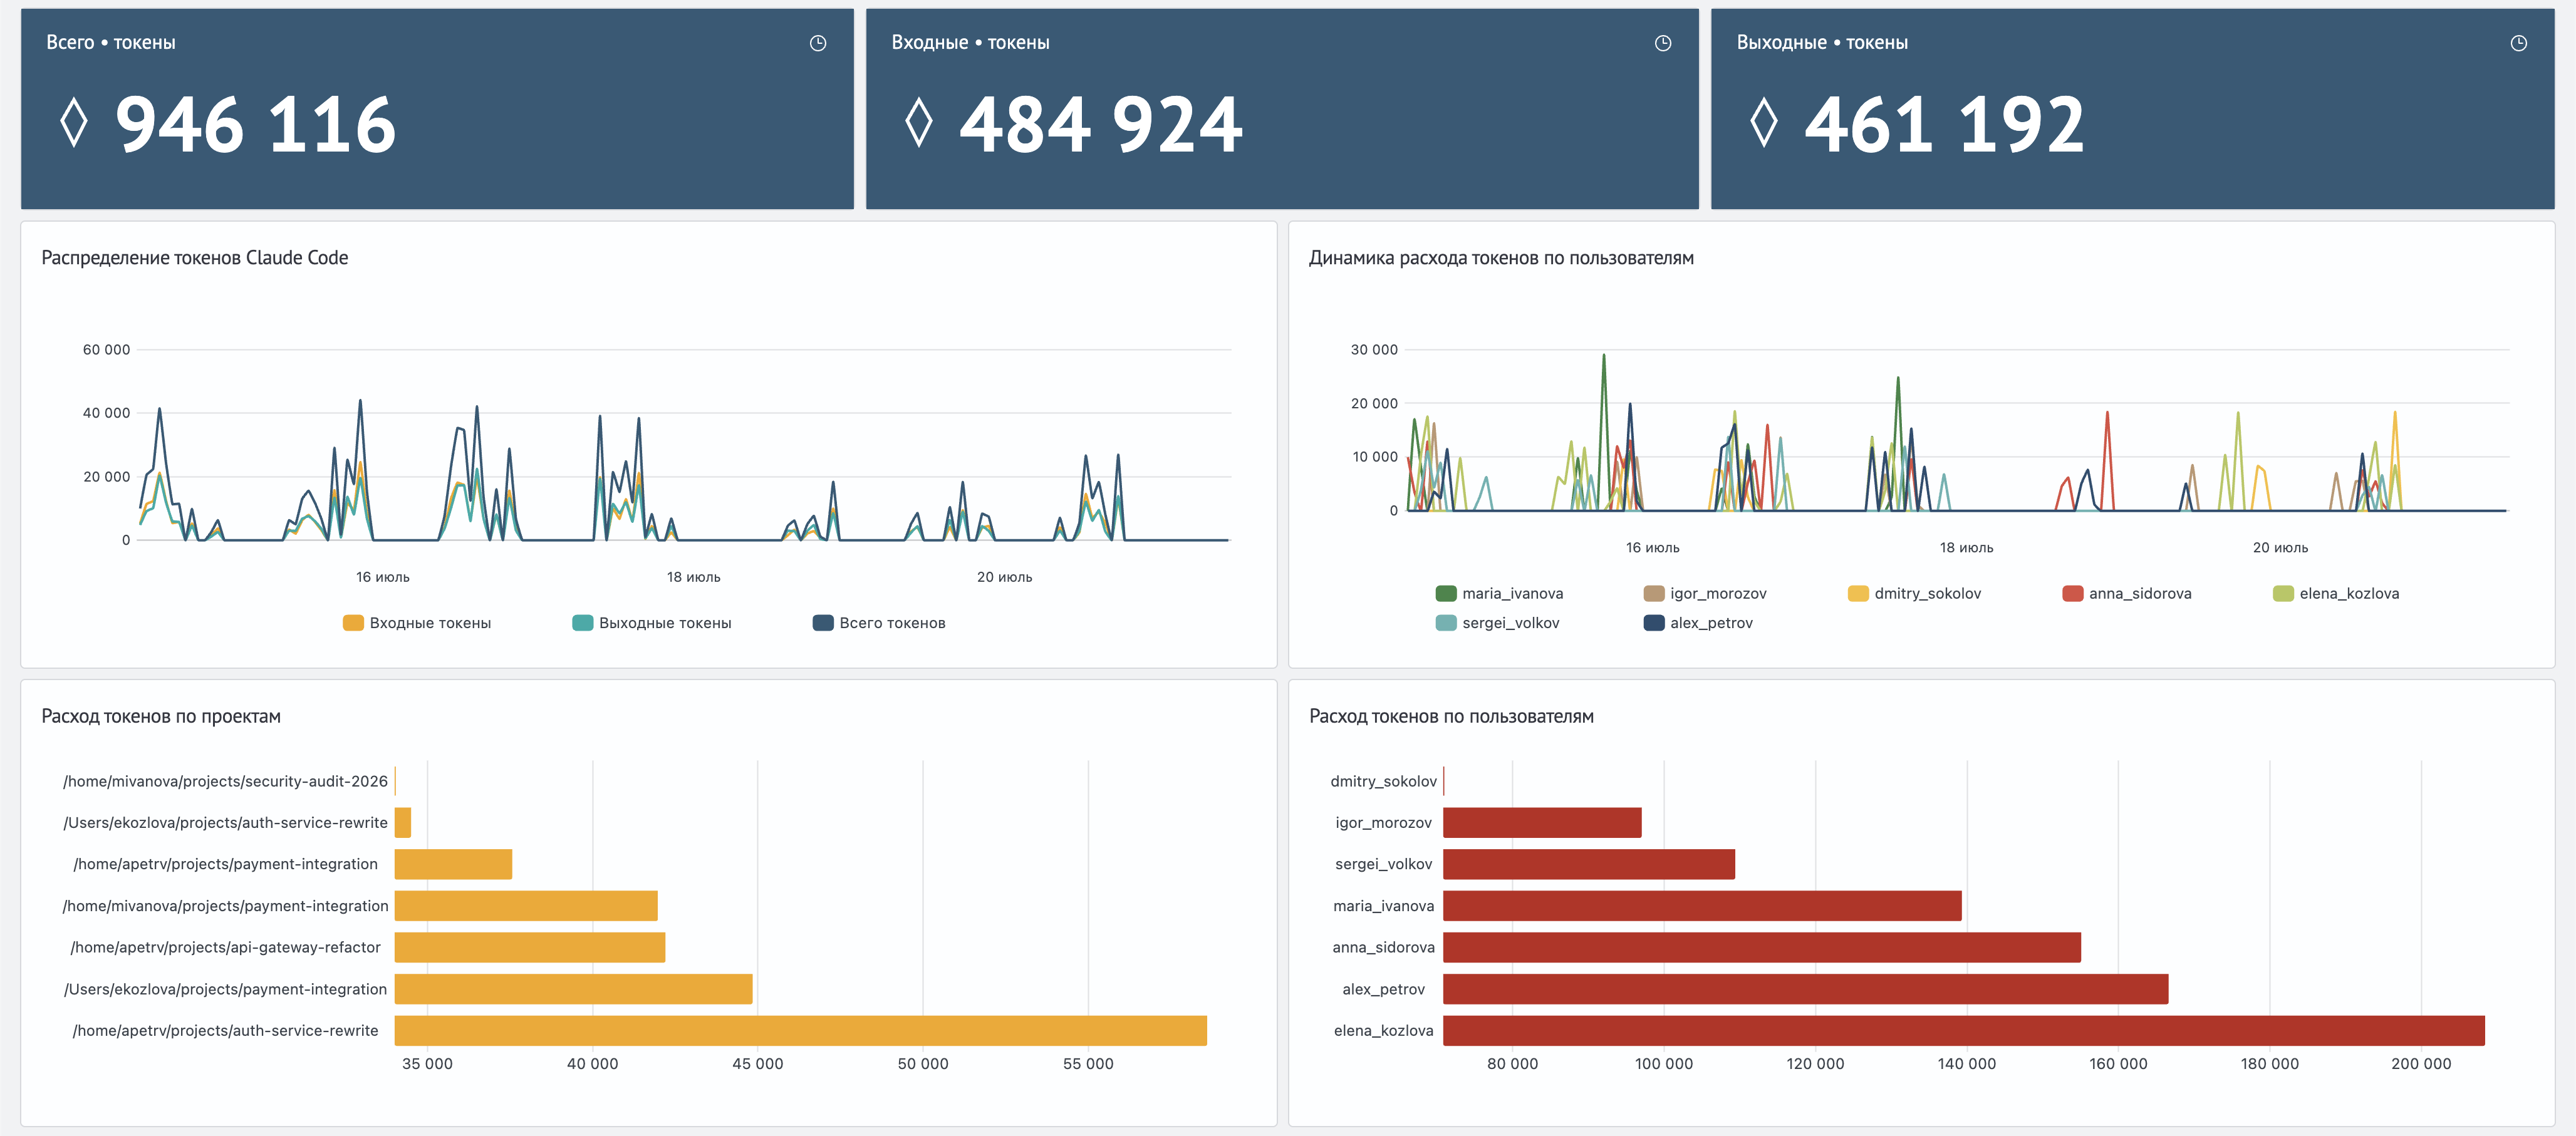Click the 60 000 axis label on distribution chart
2576x1136 pixels.
pyautogui.click(x=106, y=350)
